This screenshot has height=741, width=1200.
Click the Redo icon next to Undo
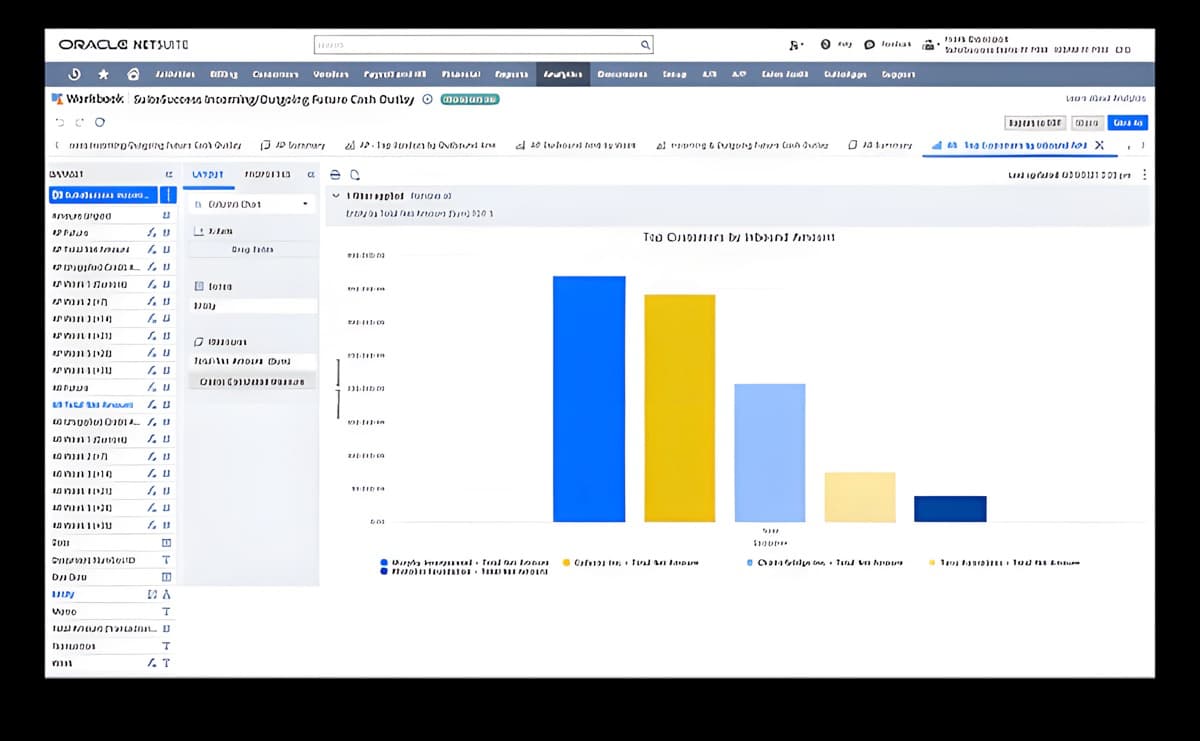coord(78,122)
